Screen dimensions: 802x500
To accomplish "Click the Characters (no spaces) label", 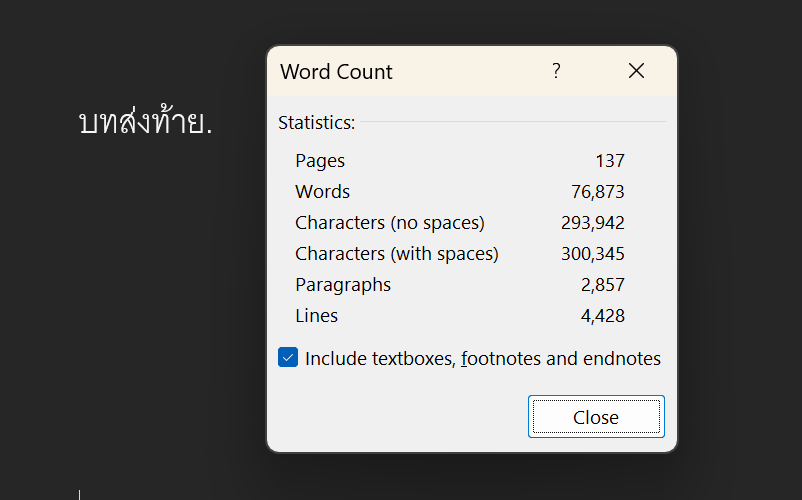I will [x=389, y=223].
